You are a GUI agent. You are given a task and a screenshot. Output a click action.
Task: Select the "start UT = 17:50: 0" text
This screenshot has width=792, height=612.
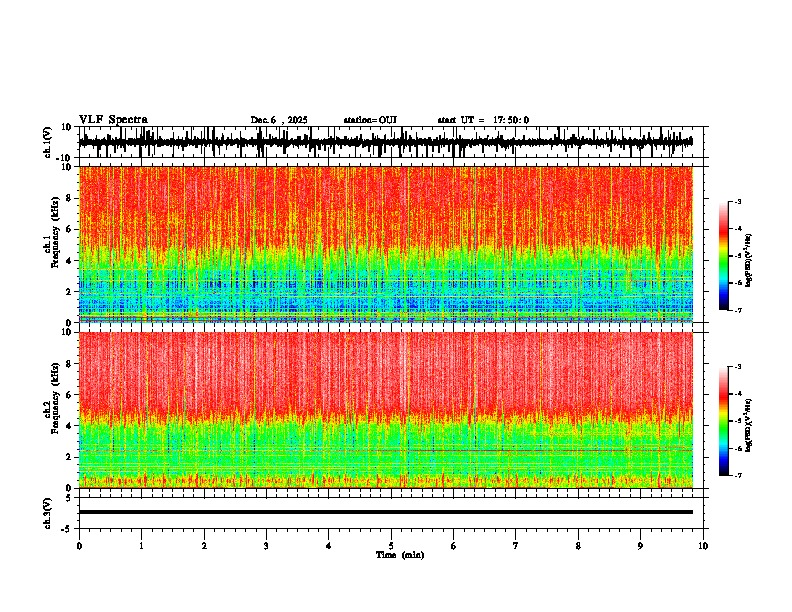click(x=483, y=120)
